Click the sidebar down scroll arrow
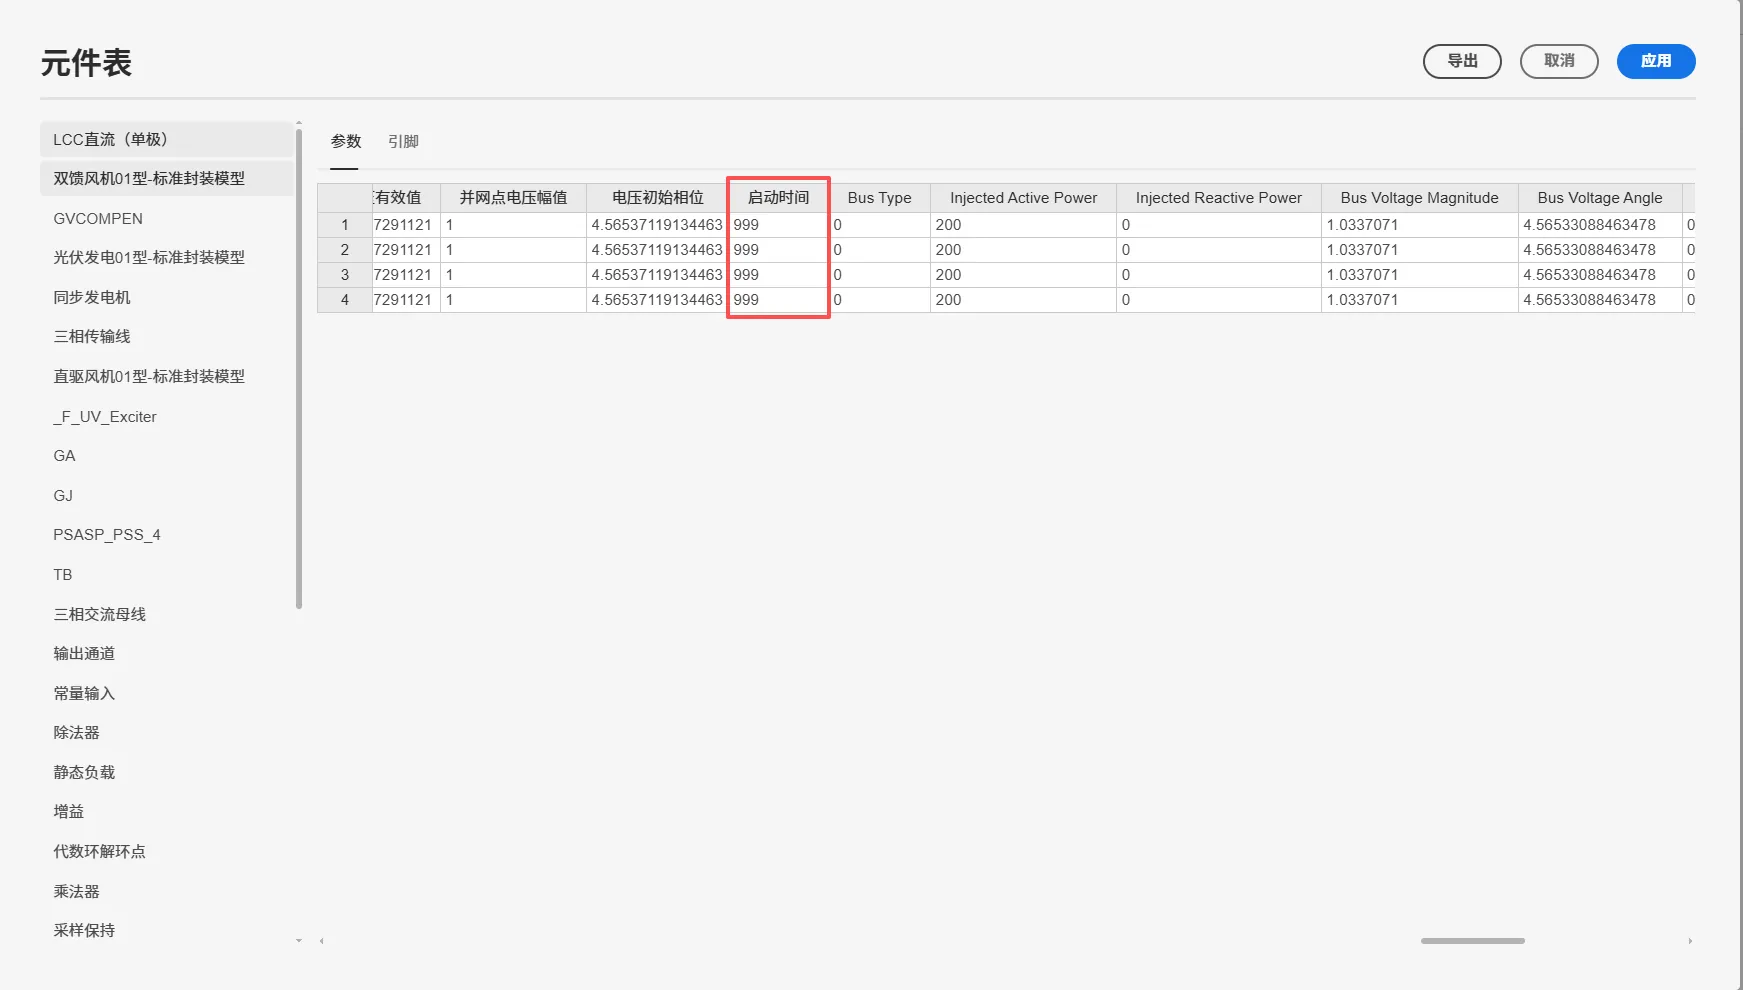The height and width of the screenshot is (990, 1743). coord(298,941)
